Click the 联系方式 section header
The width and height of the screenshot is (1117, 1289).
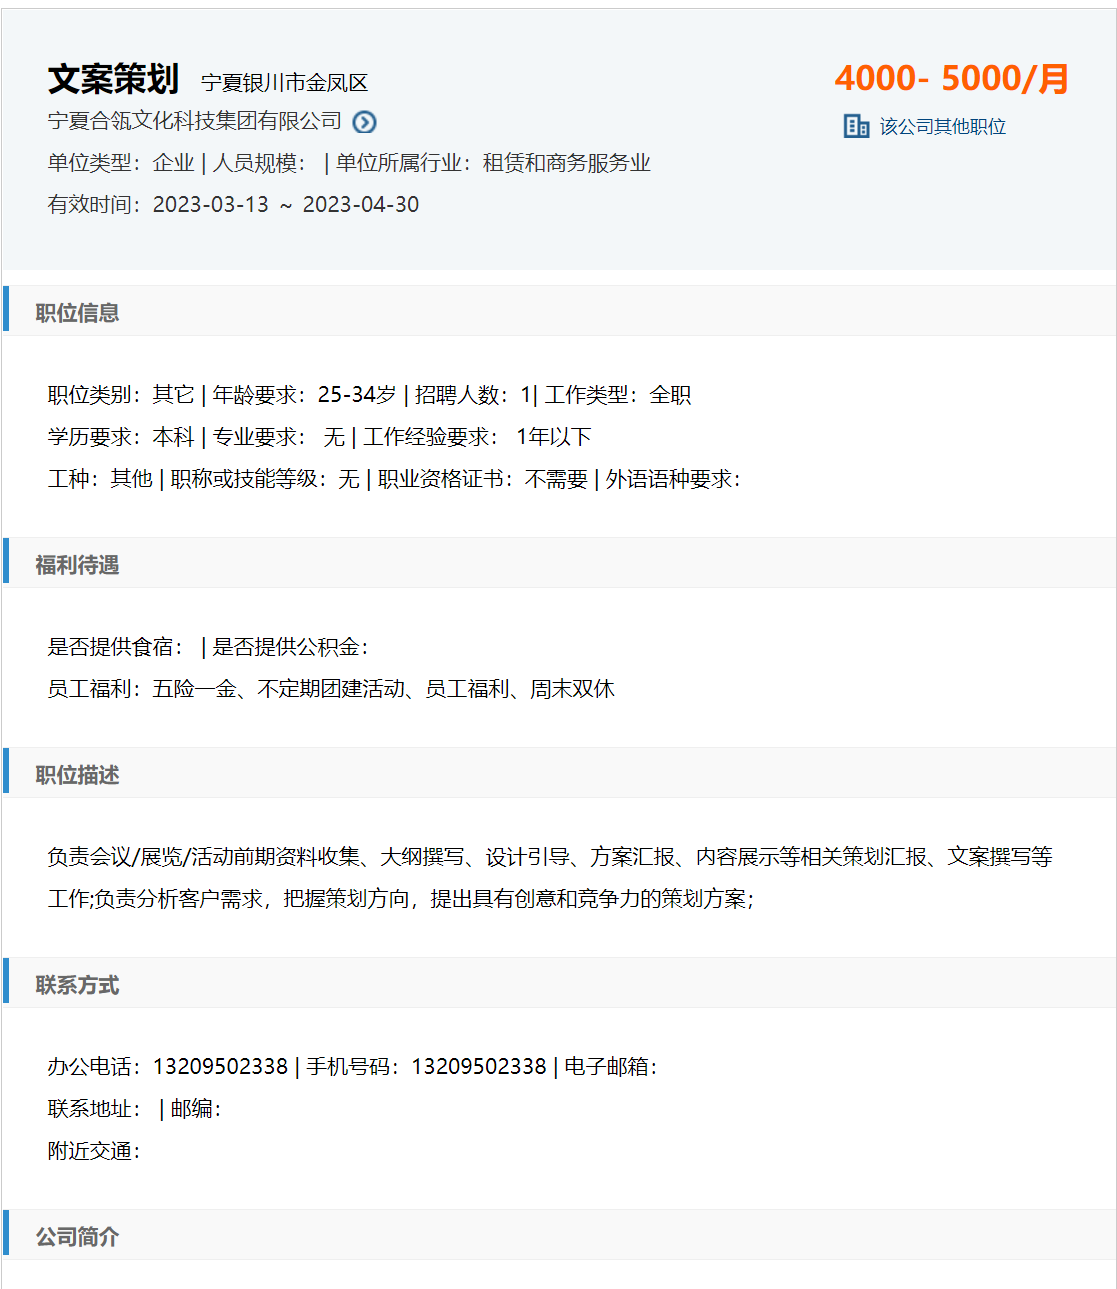(x=77, y=985)
